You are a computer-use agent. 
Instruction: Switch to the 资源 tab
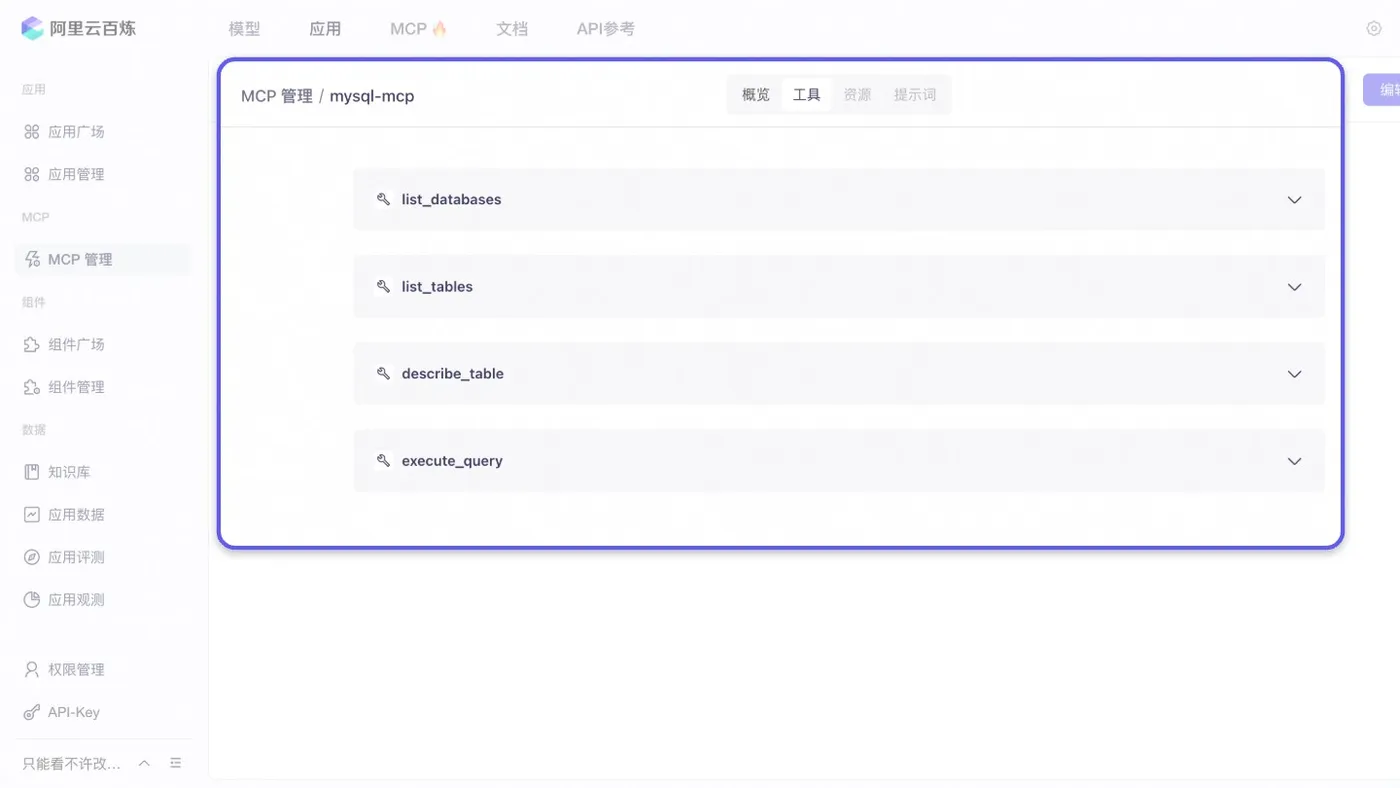click(x=857, y=95)
